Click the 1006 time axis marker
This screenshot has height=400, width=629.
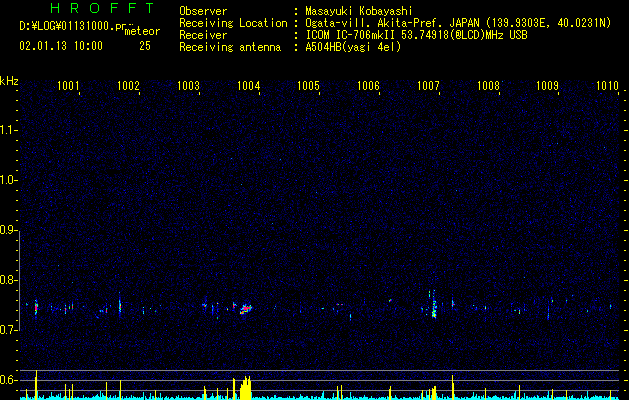point(368,85)
